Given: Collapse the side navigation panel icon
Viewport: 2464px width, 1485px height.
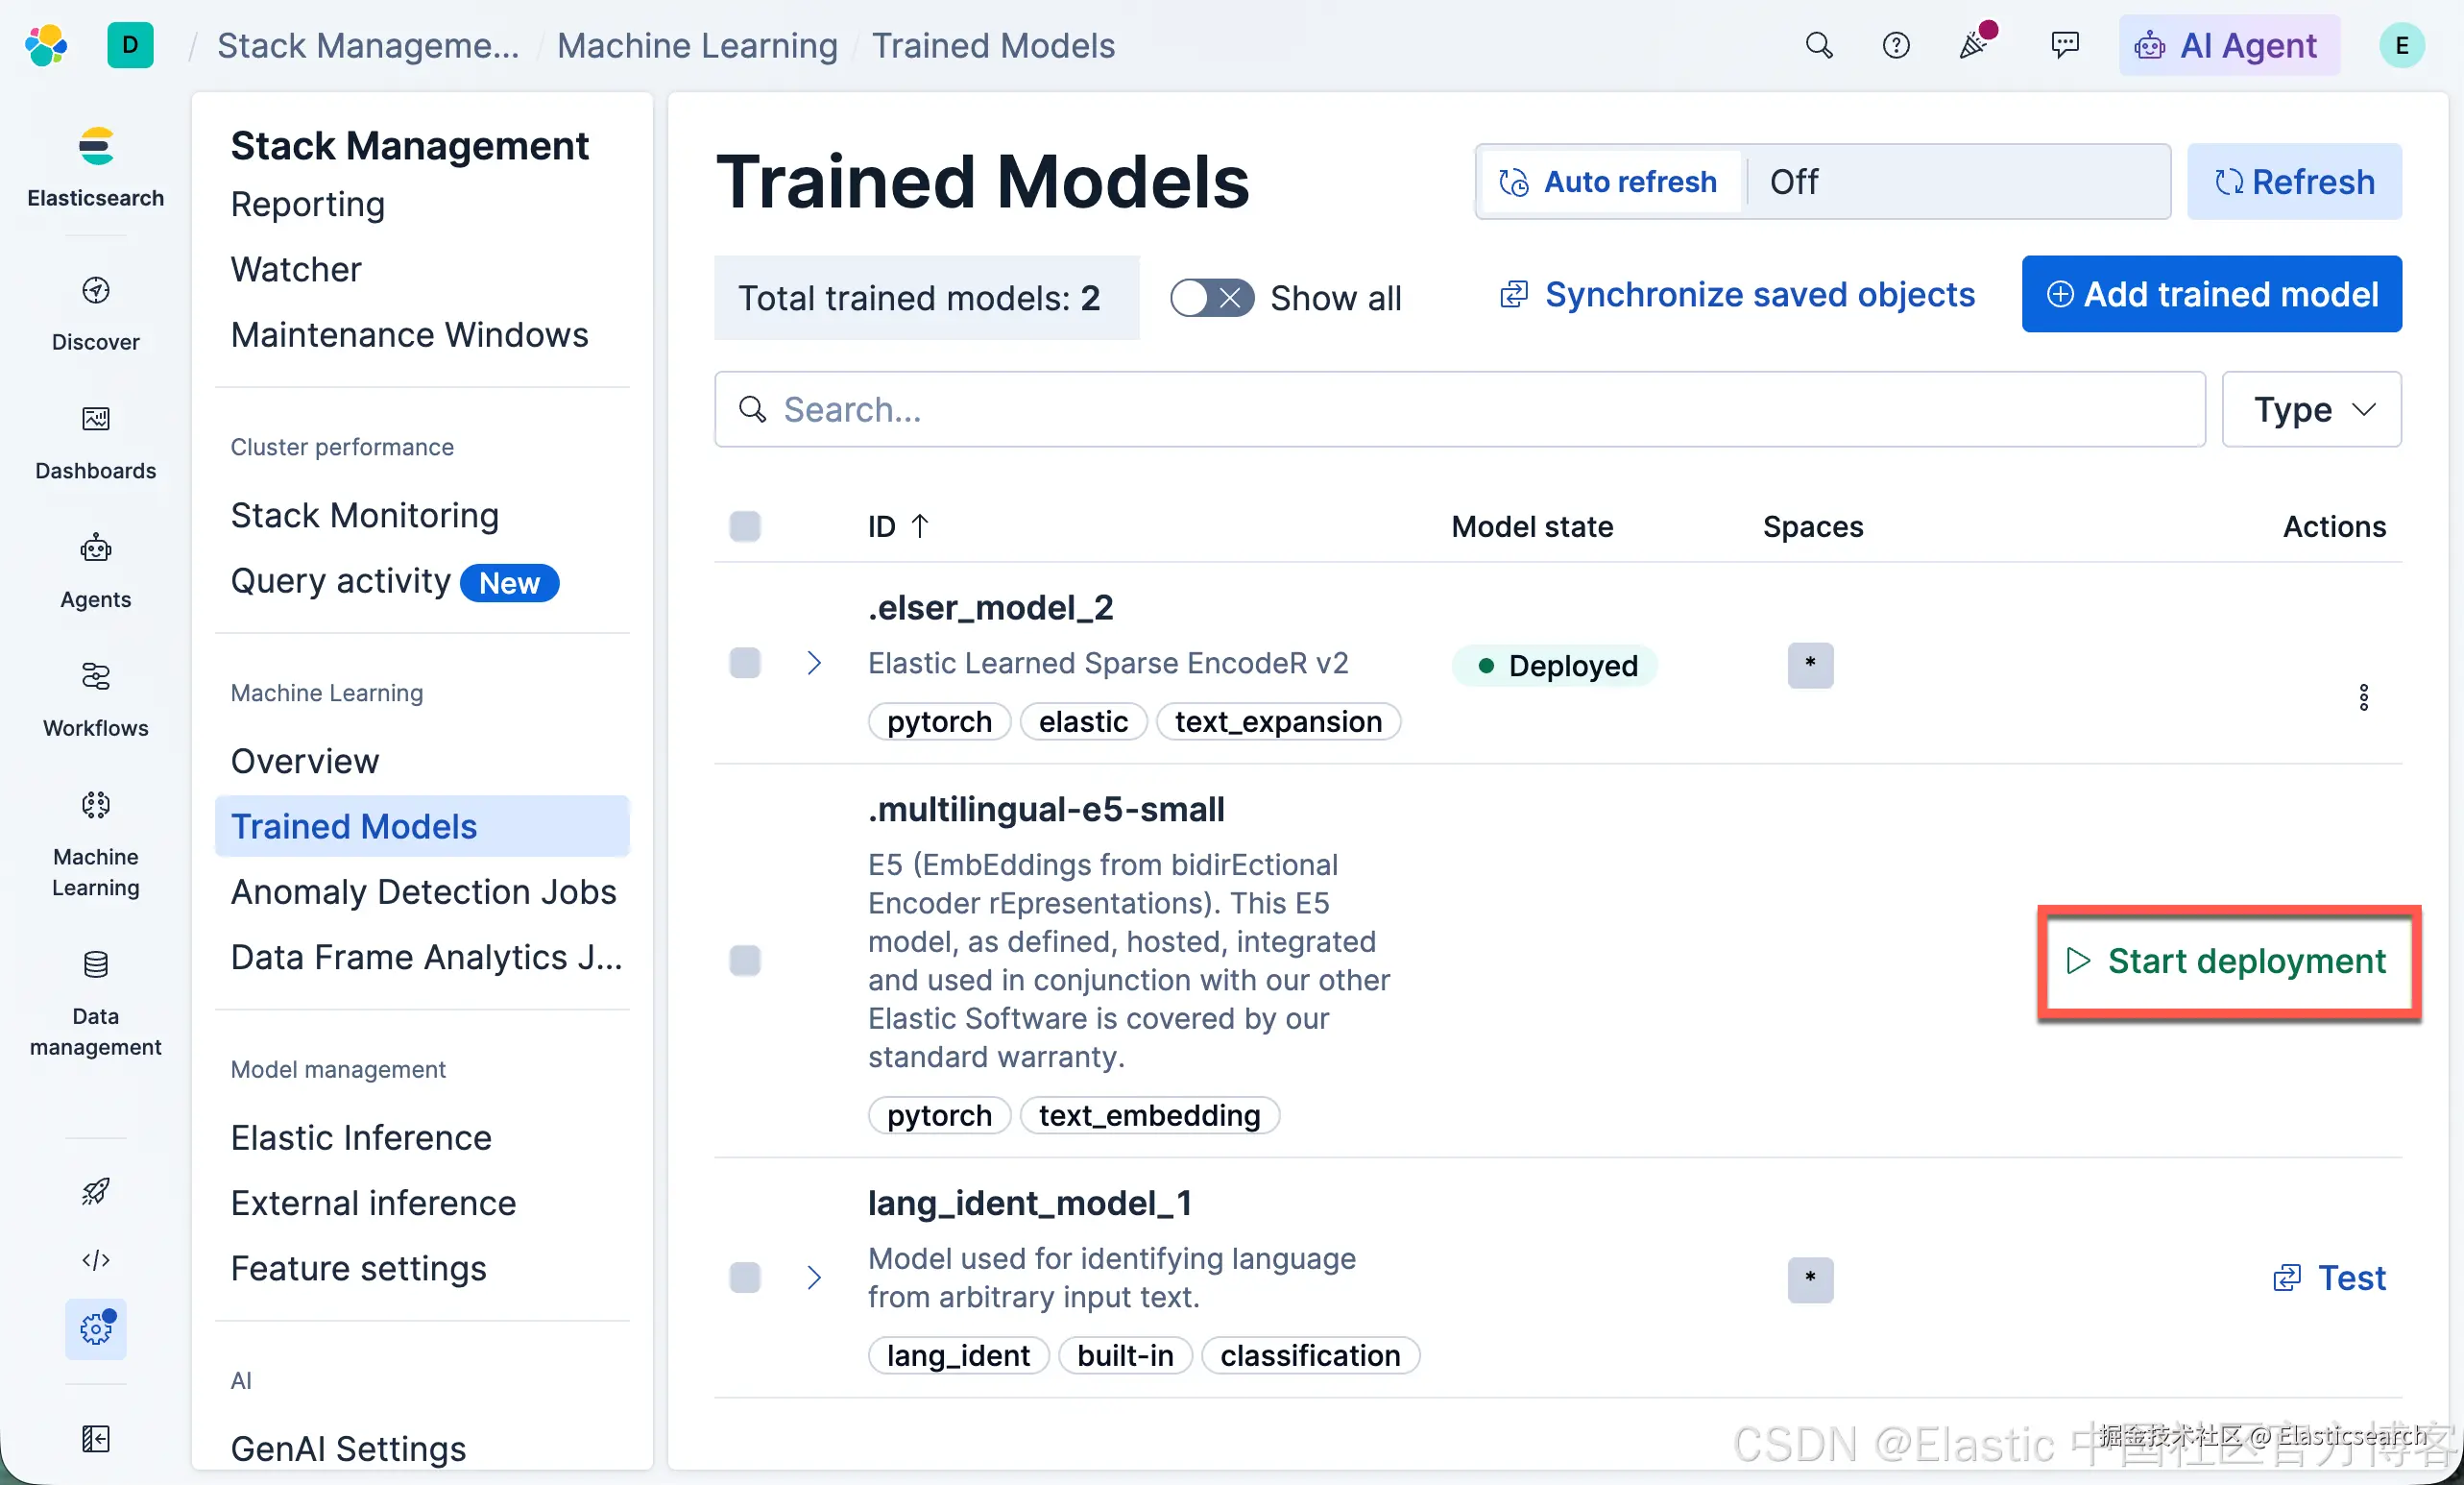Looking at the screenshot, I should click(96, 1438).
